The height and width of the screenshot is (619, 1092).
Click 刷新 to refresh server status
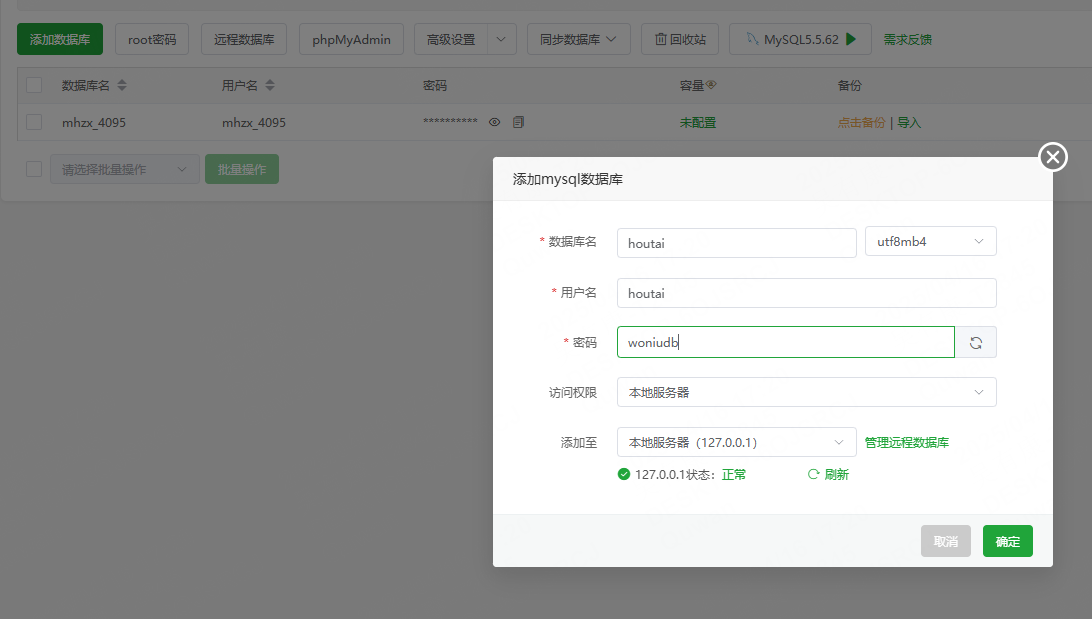[828, 474]
